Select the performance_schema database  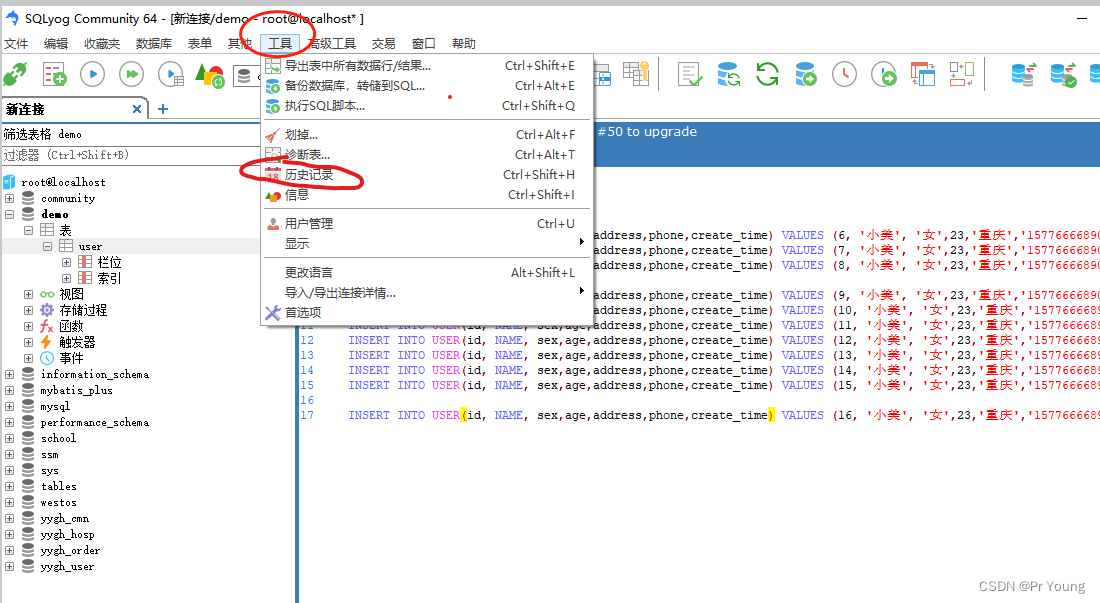tap(95, 423)
